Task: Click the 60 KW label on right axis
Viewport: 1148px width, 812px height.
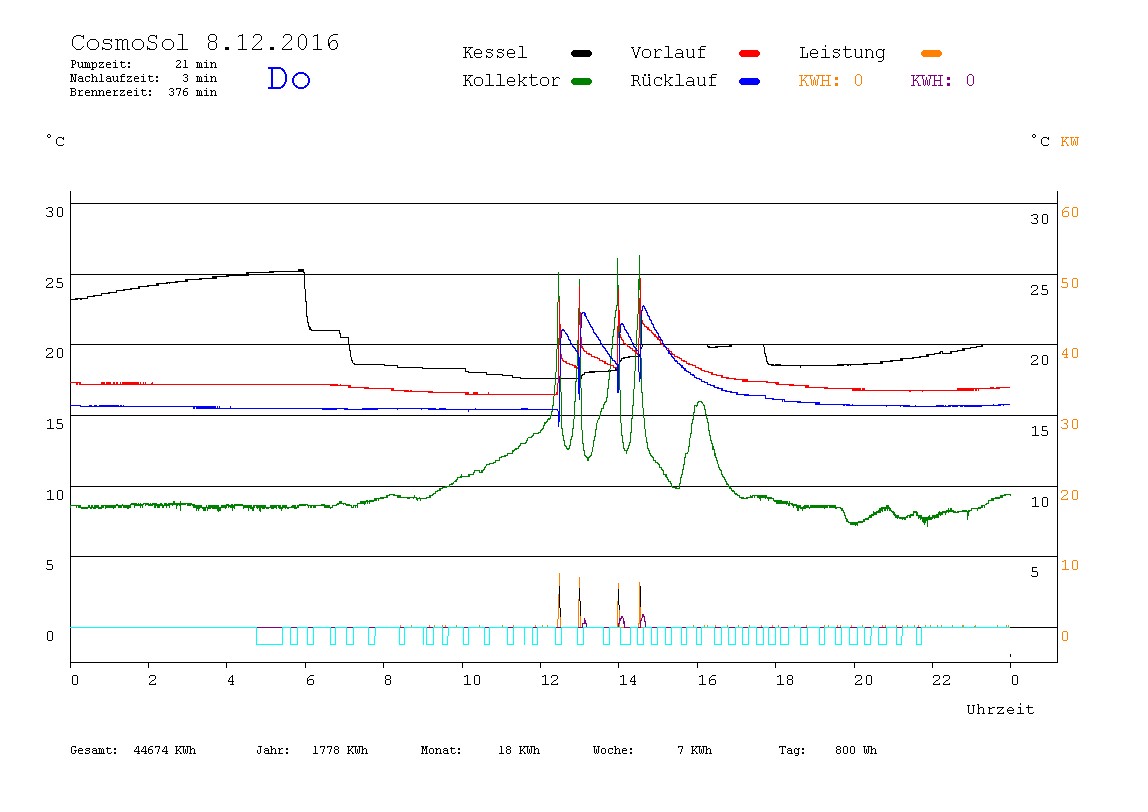Action: tap(1070, 212)
